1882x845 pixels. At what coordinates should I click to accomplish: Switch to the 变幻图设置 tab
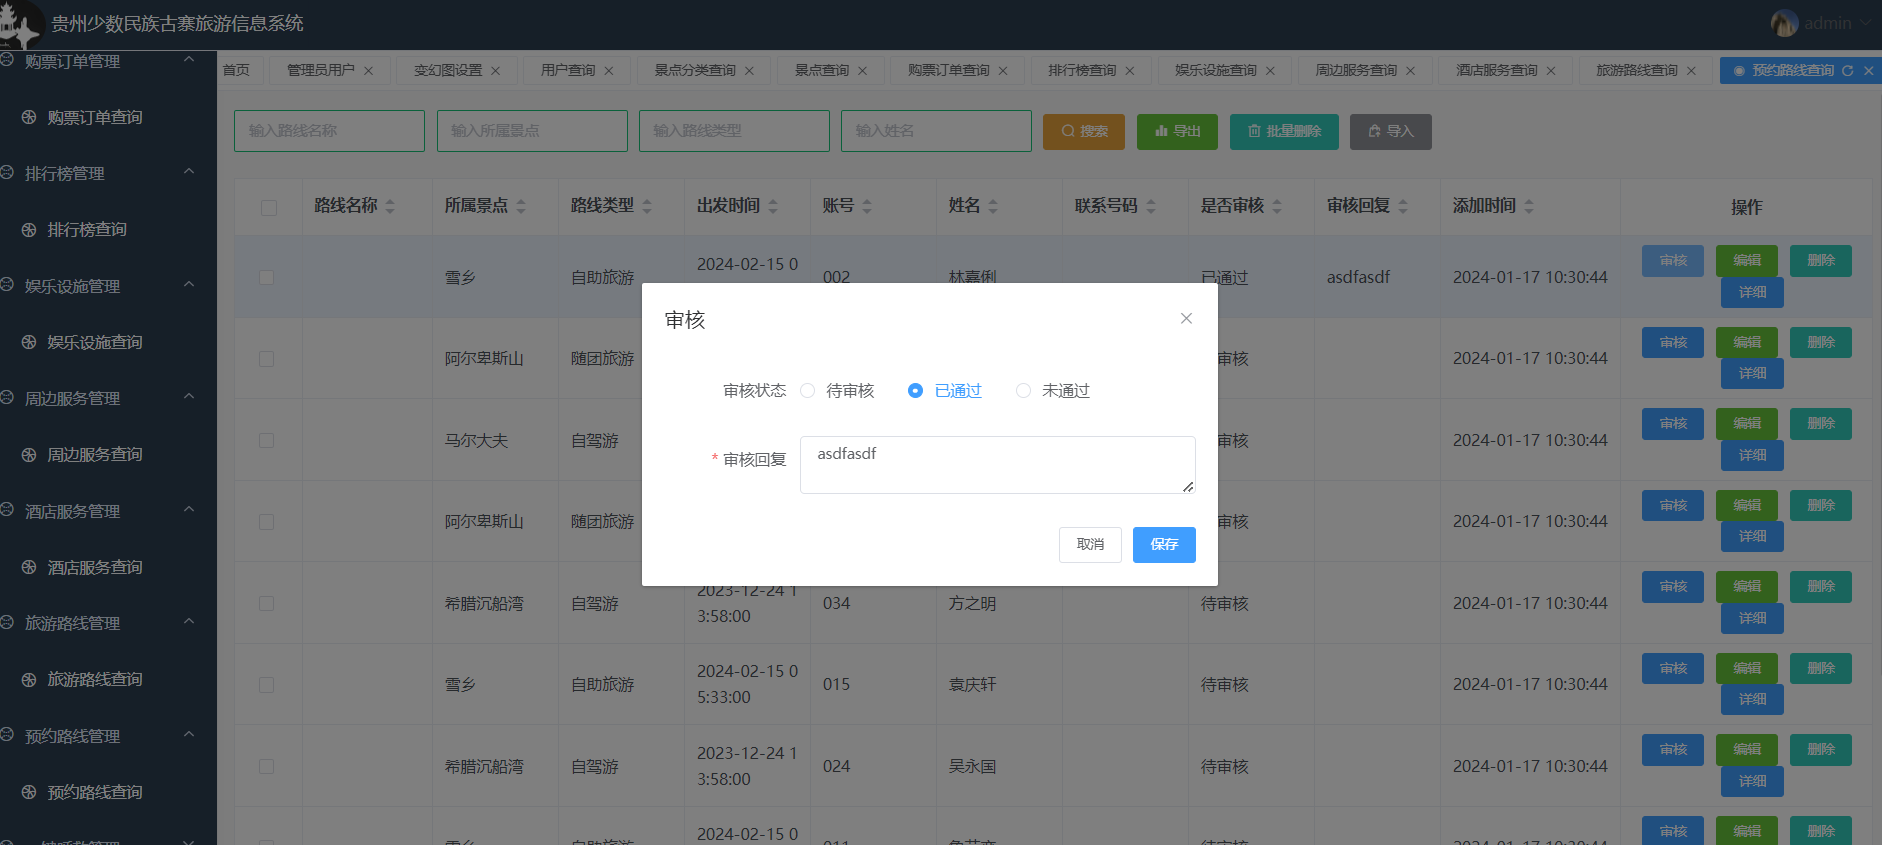coord(448,70)
